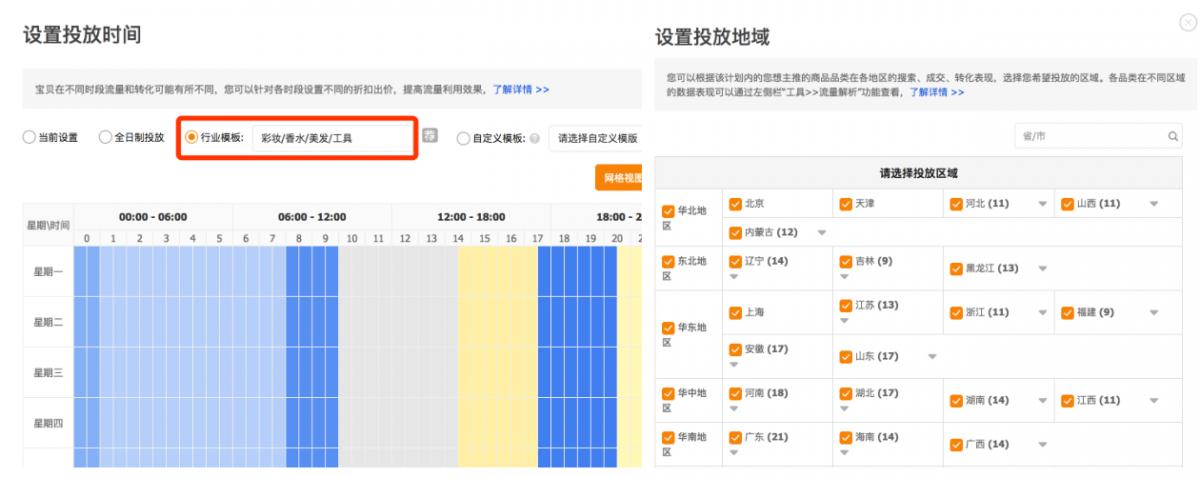The image size is (1200, 477).
Task: Open 了解详情 link in region settings
Action: (936, 92)
